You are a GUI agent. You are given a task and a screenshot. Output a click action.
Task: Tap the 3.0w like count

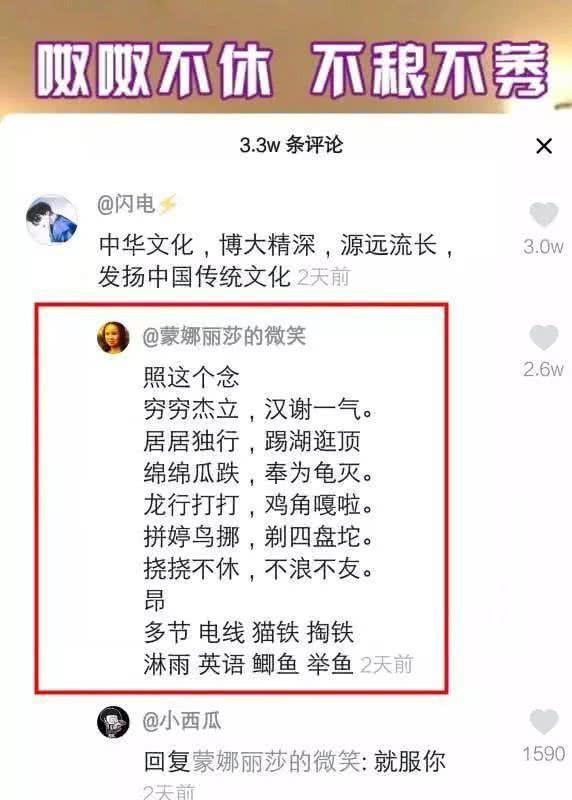543,247
